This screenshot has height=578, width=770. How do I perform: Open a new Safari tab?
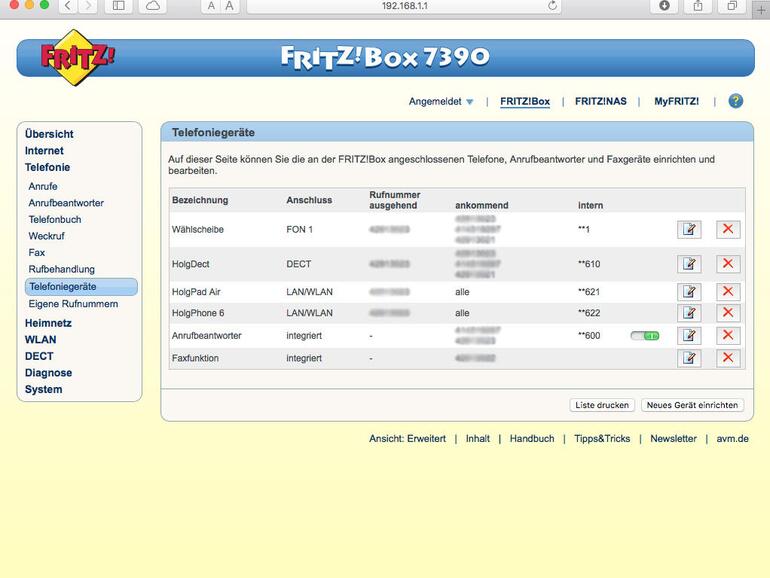(x=761, y=9)
